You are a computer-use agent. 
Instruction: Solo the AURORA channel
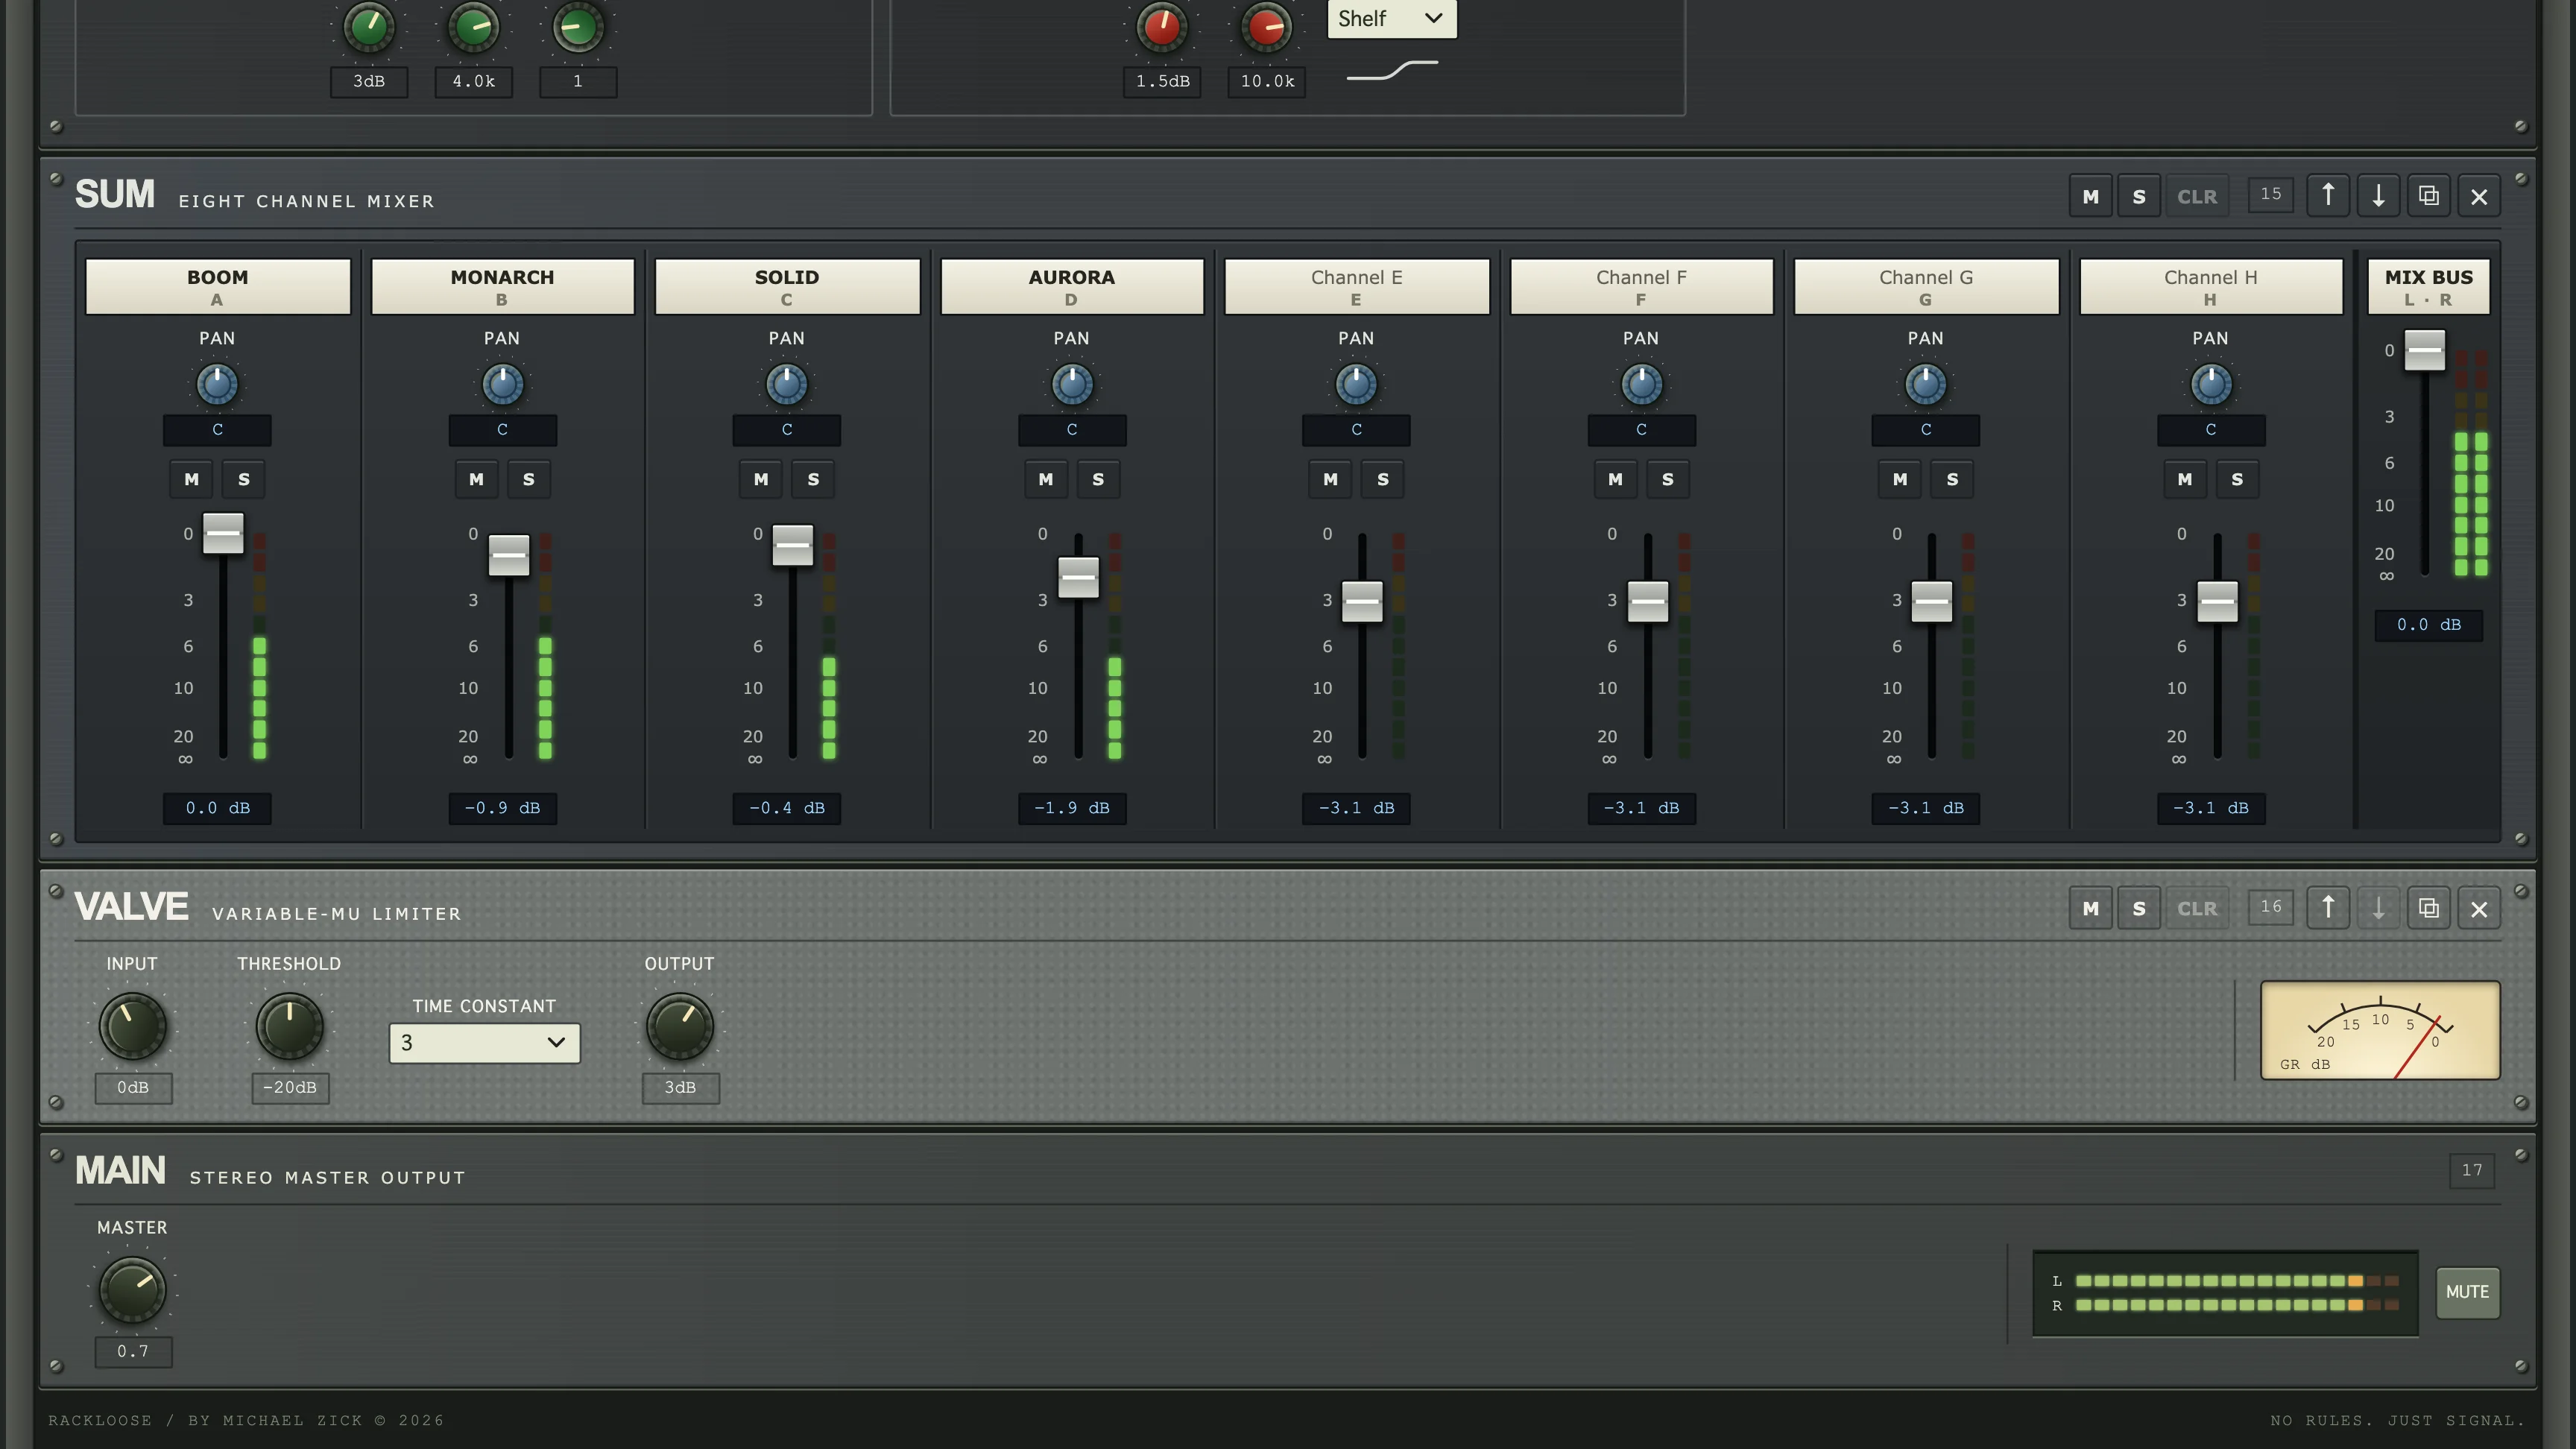click(x=1098, y=479)
